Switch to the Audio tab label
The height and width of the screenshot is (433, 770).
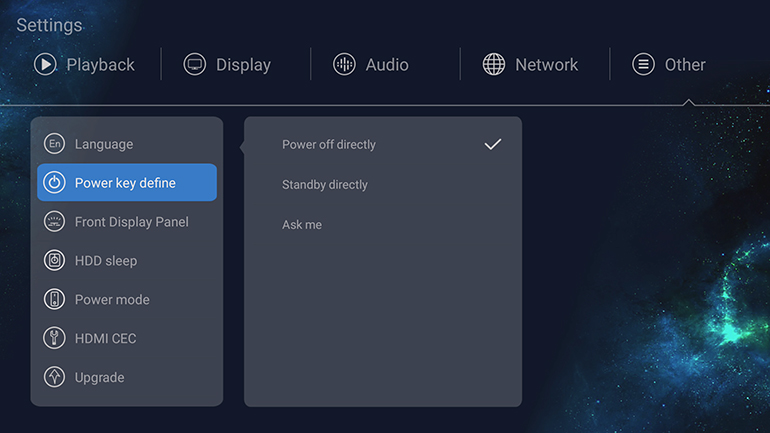(387, 65)
